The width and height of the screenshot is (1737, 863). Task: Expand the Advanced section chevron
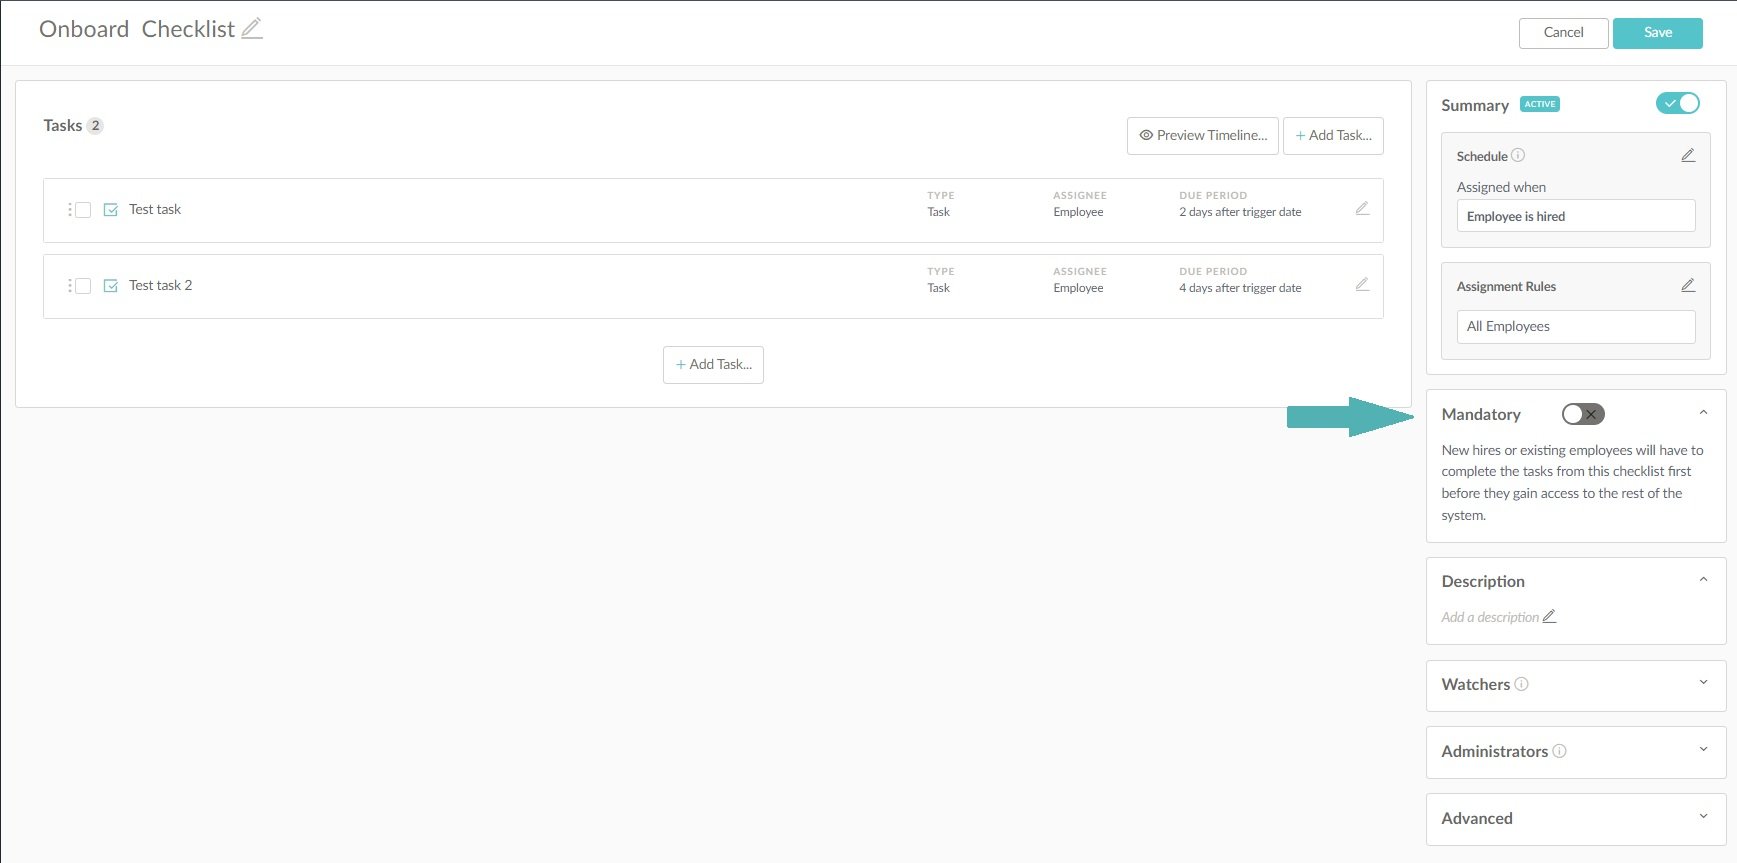click(1703, 817)
